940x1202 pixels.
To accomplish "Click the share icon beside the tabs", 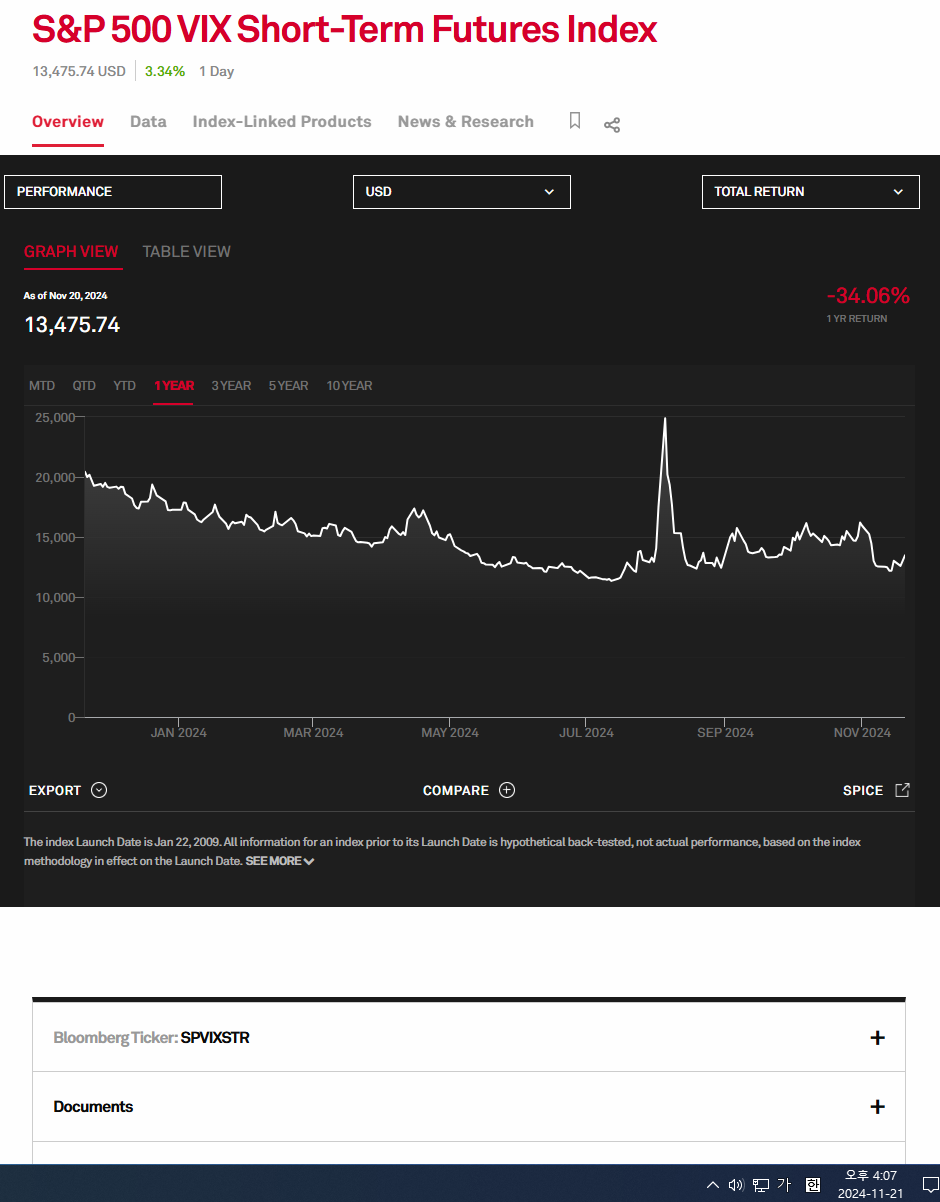I will point(612,125).
